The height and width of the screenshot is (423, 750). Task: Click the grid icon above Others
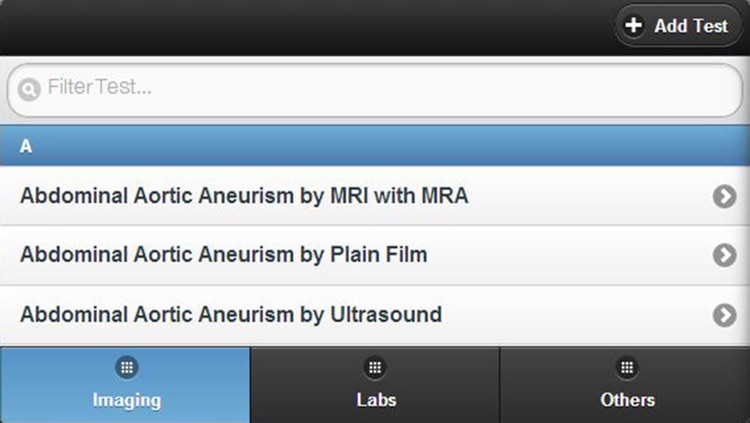[627, 367]
